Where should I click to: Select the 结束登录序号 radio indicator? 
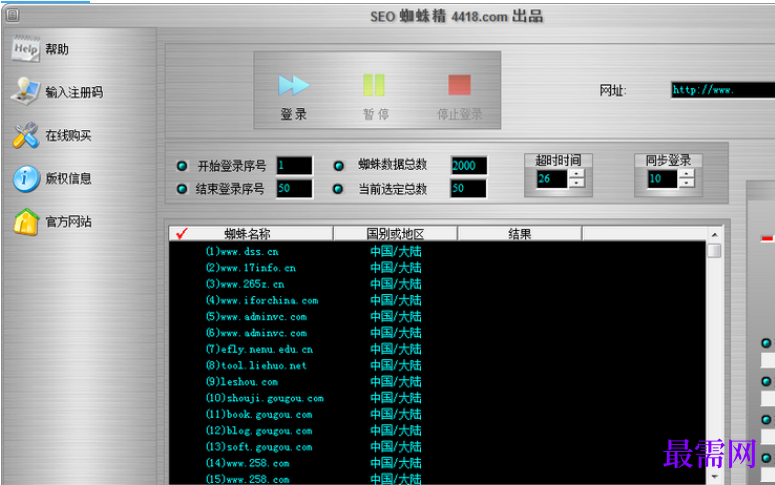[x=182, y=188]
